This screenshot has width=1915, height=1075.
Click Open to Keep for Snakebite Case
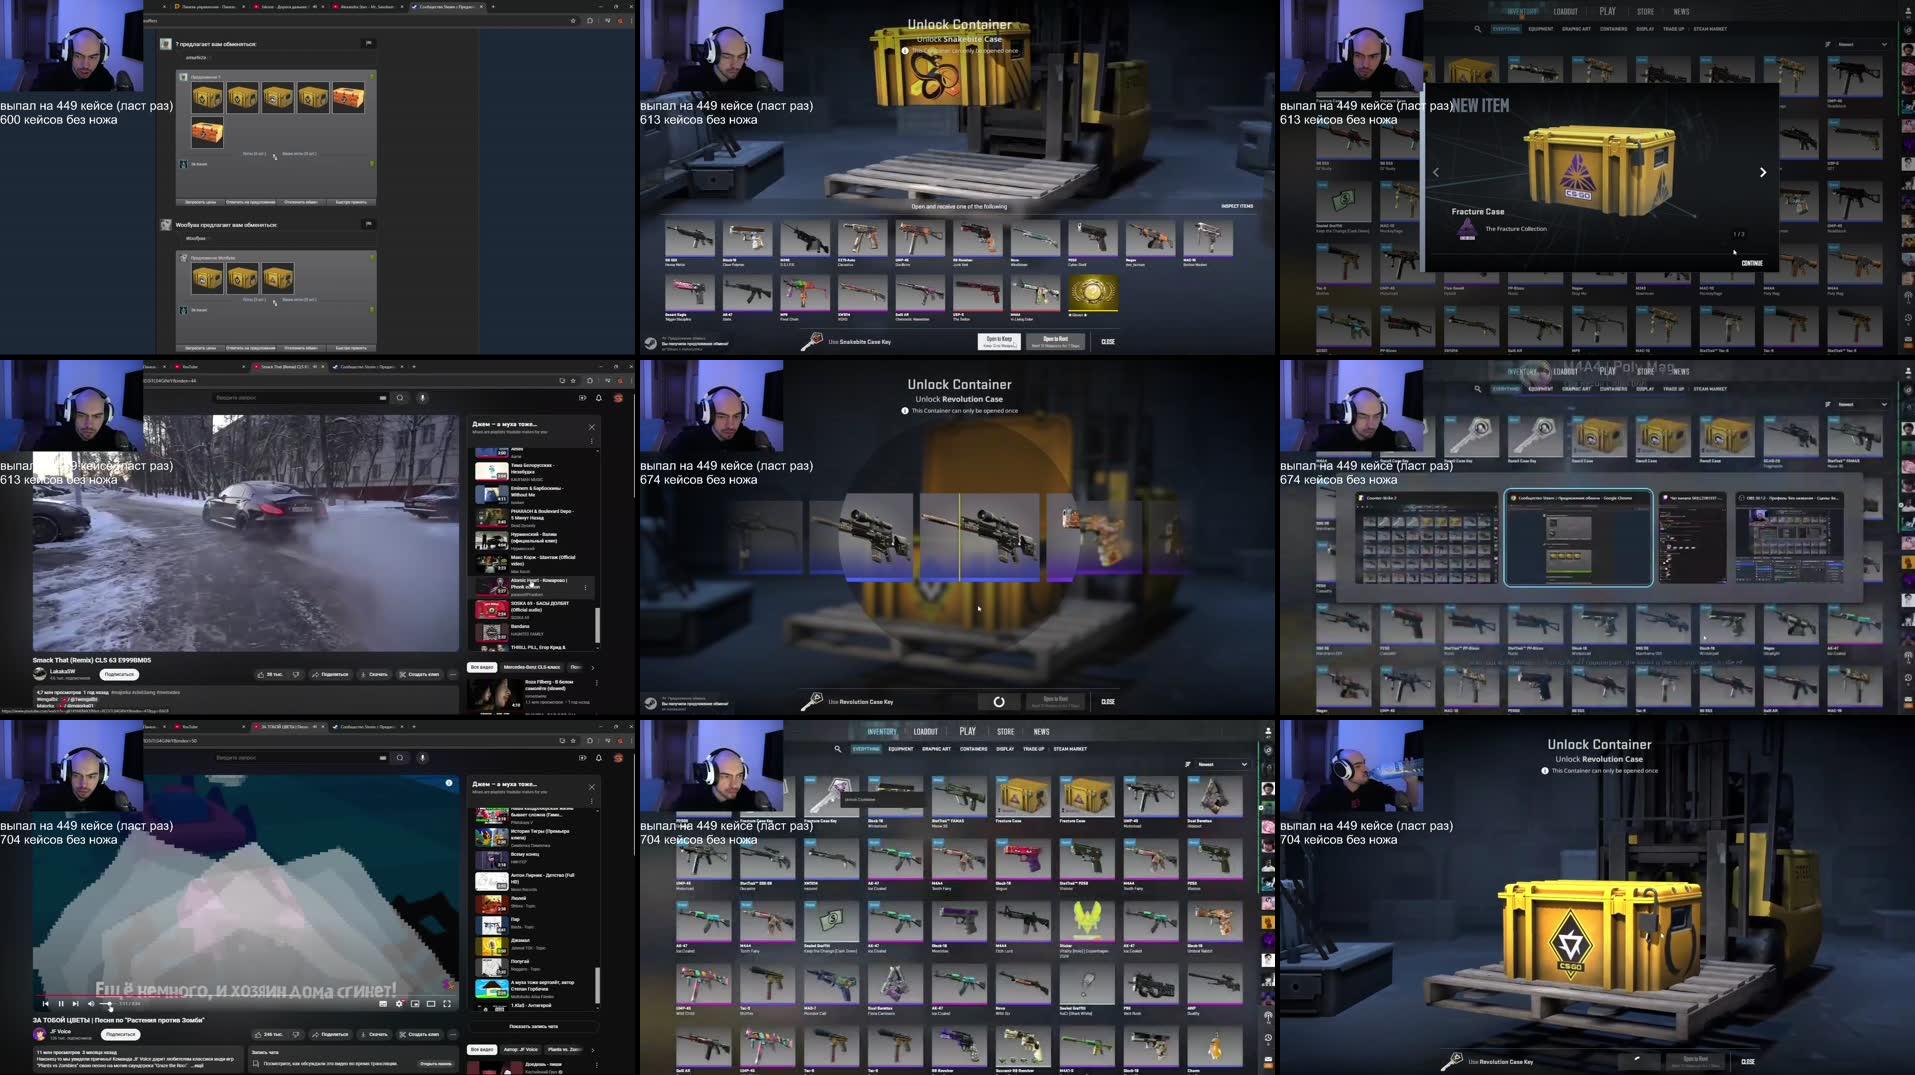999,341
